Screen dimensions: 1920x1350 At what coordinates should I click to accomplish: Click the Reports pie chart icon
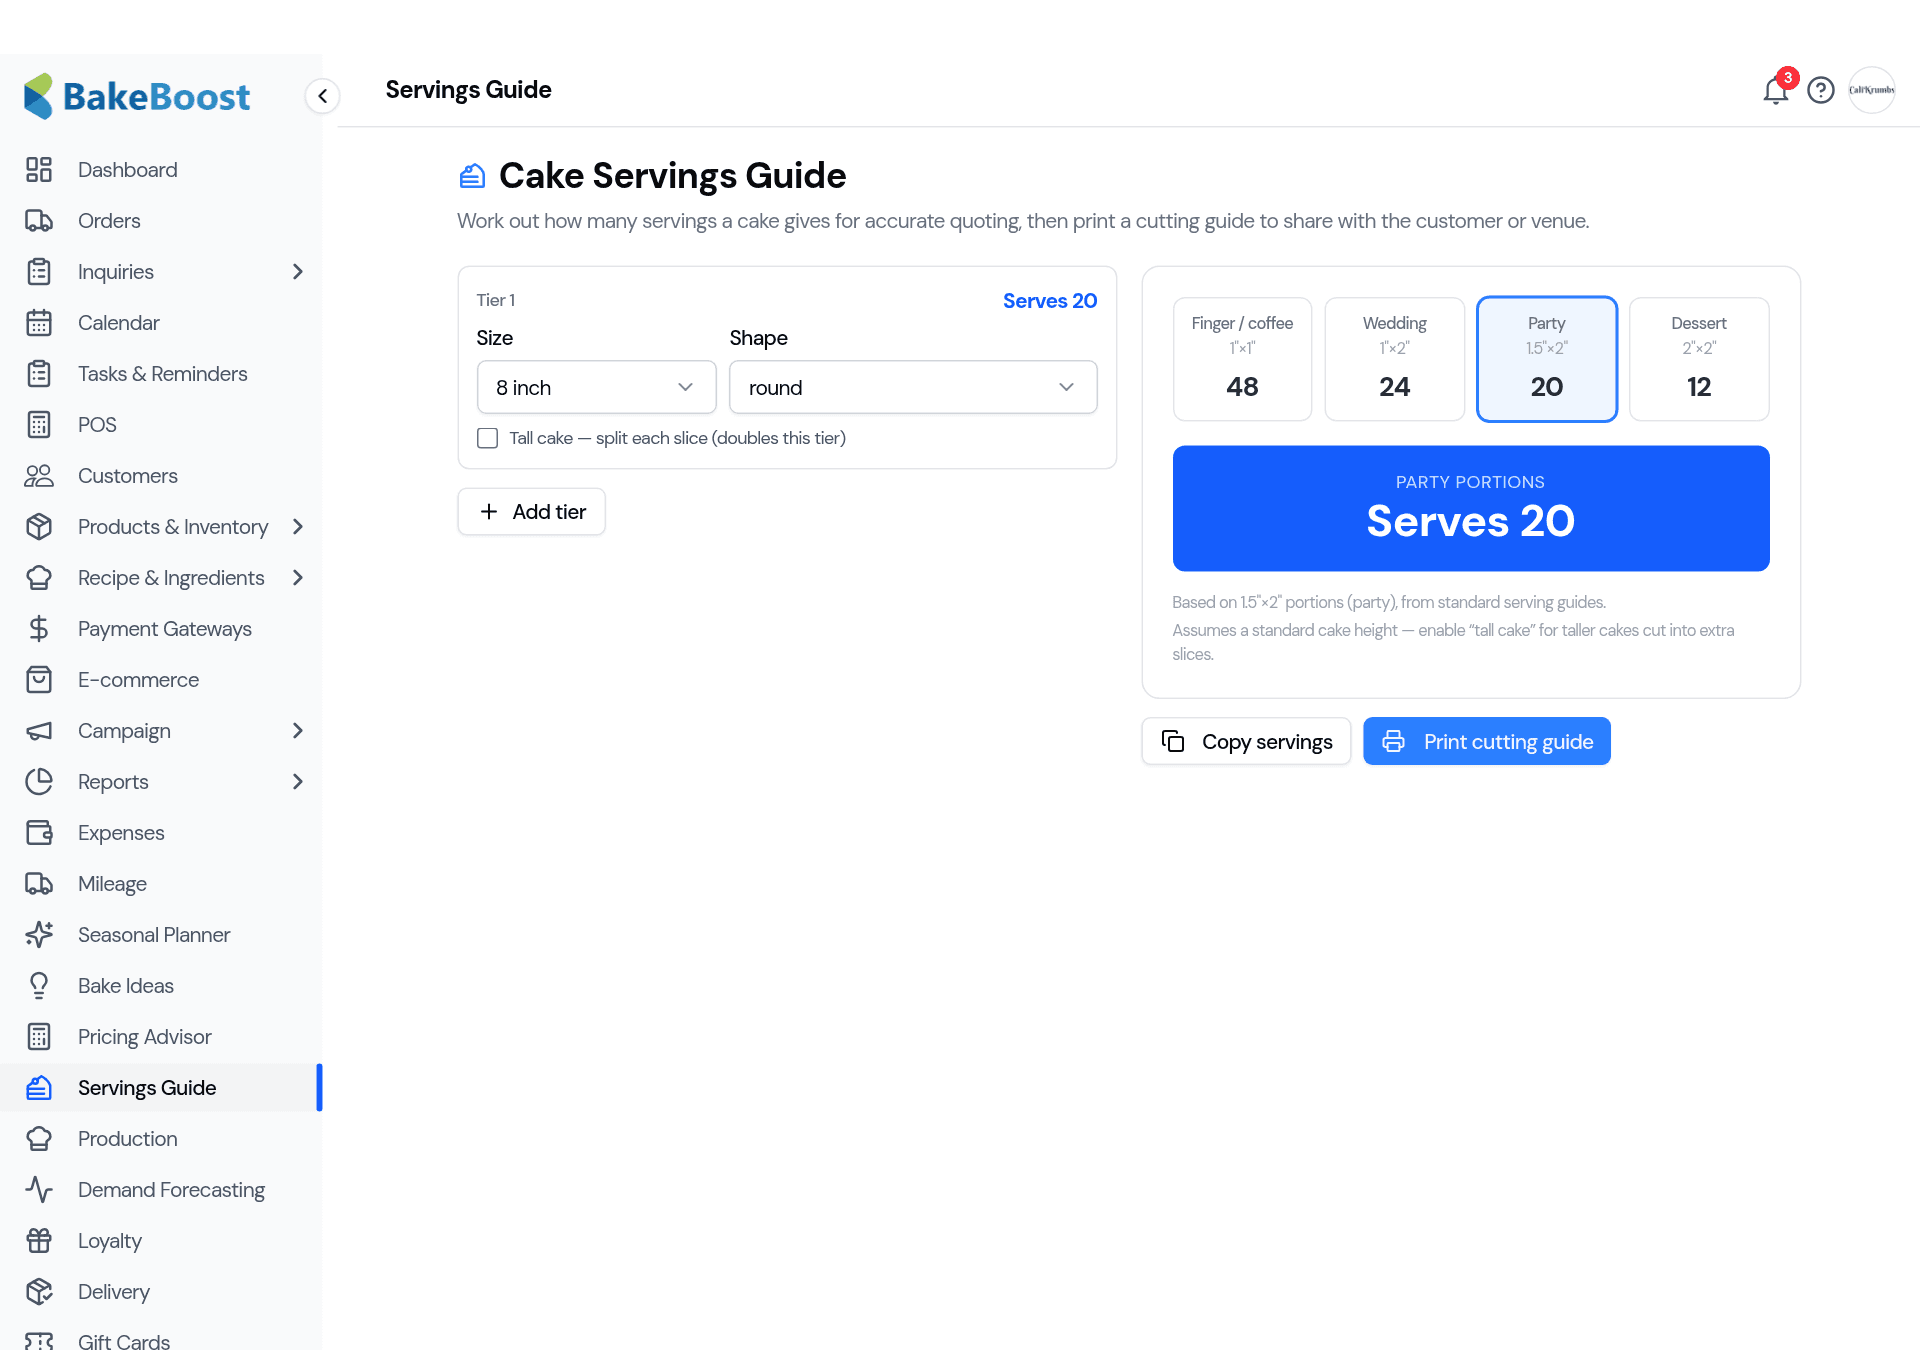tap(39, 782)
